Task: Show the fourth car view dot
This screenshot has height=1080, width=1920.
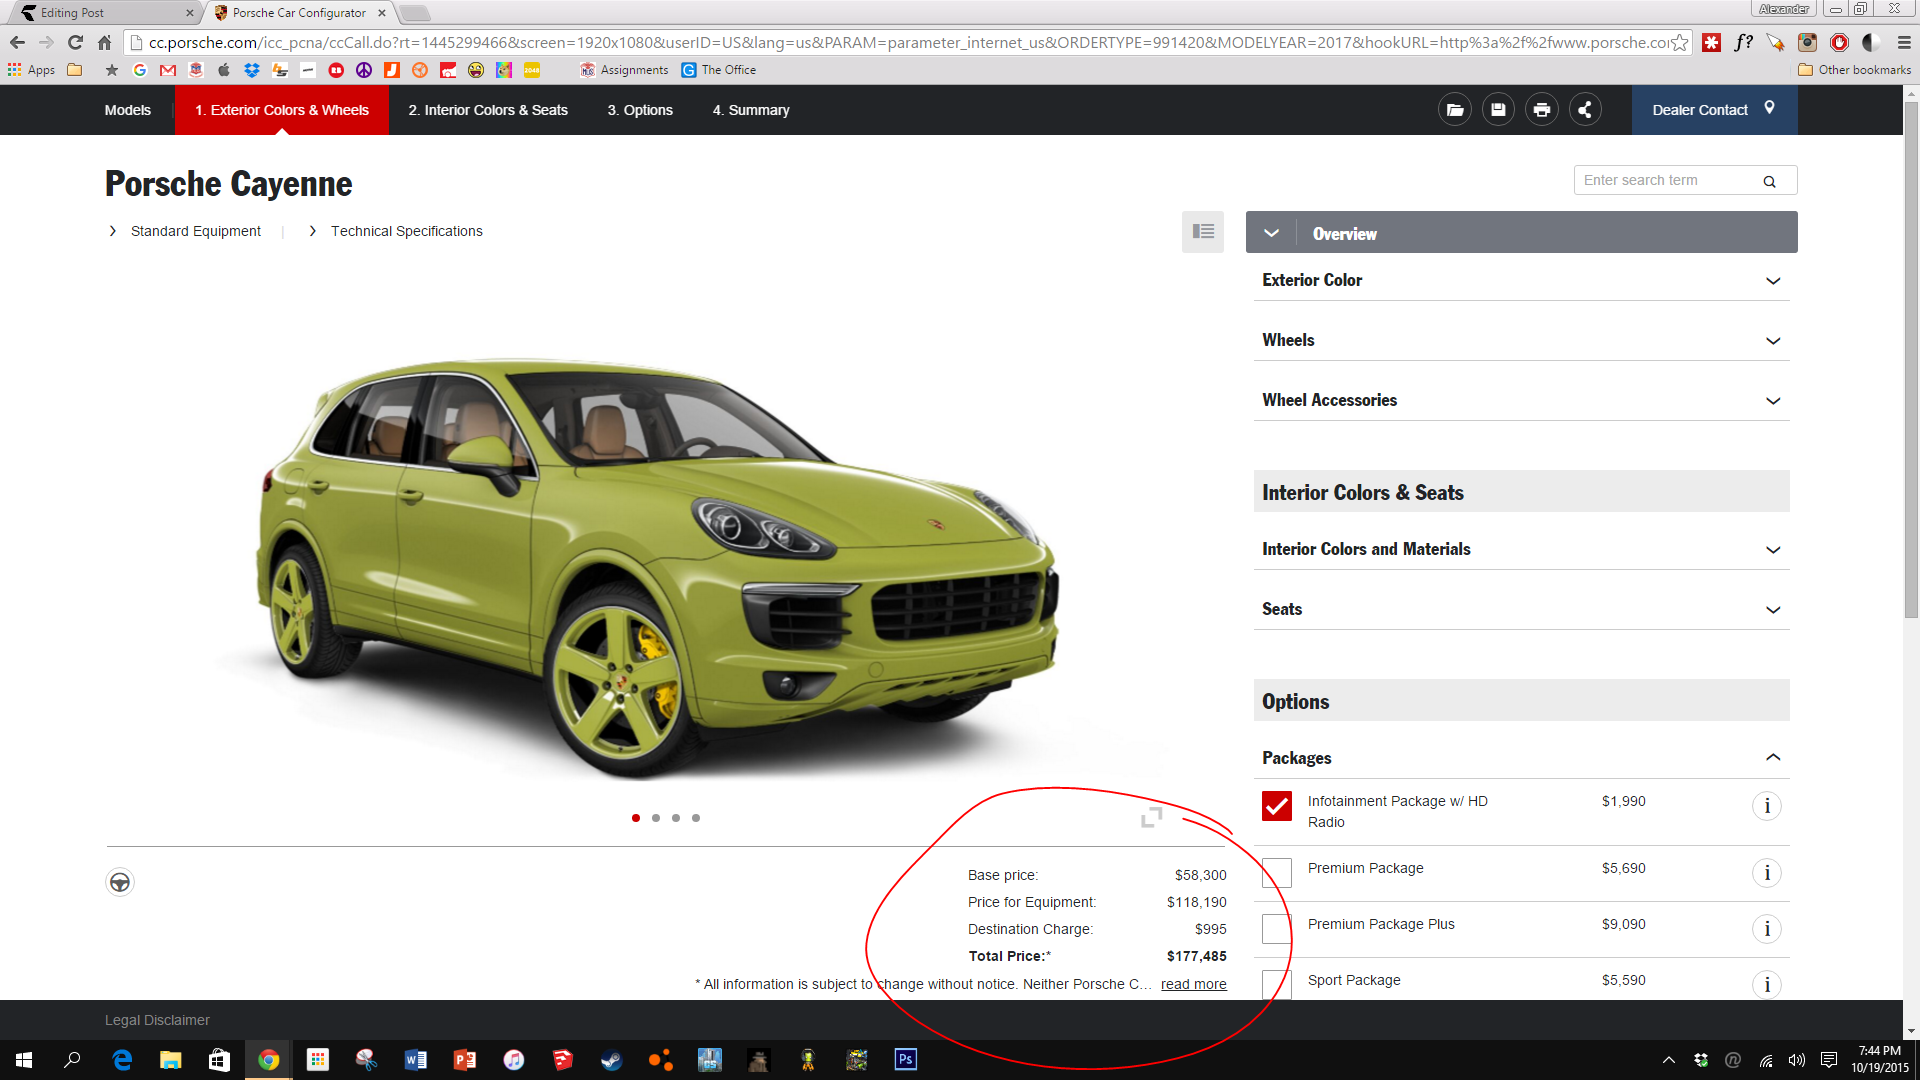Action: (x=696, y=818)
